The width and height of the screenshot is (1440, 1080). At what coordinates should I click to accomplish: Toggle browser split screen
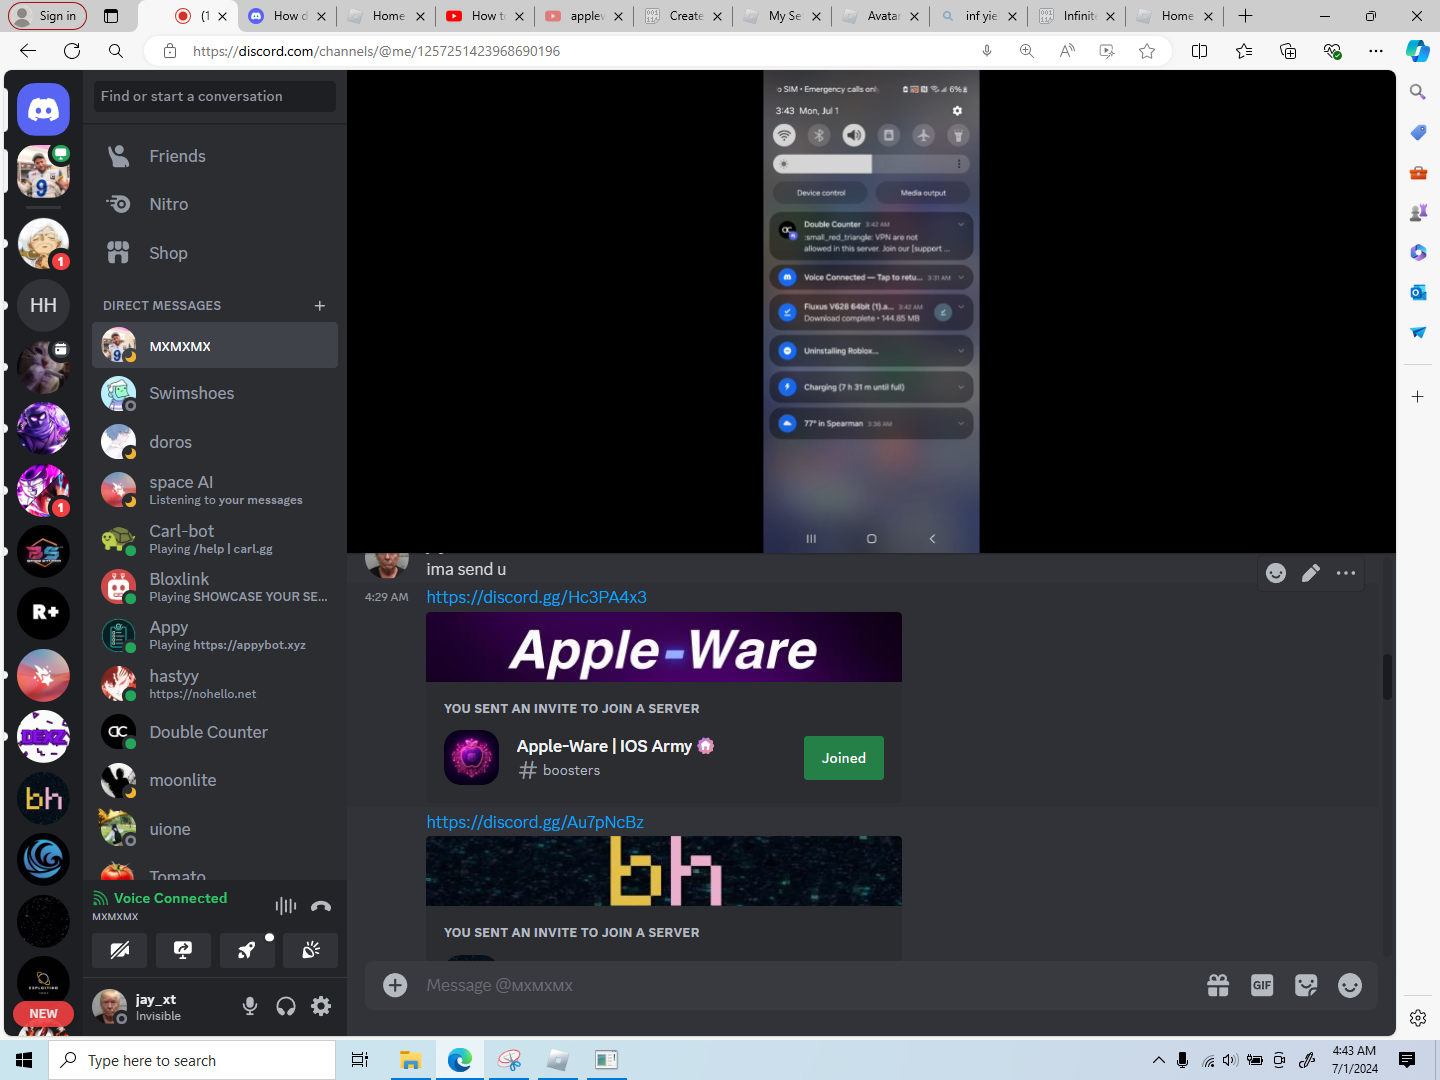tap(1200, 51)
